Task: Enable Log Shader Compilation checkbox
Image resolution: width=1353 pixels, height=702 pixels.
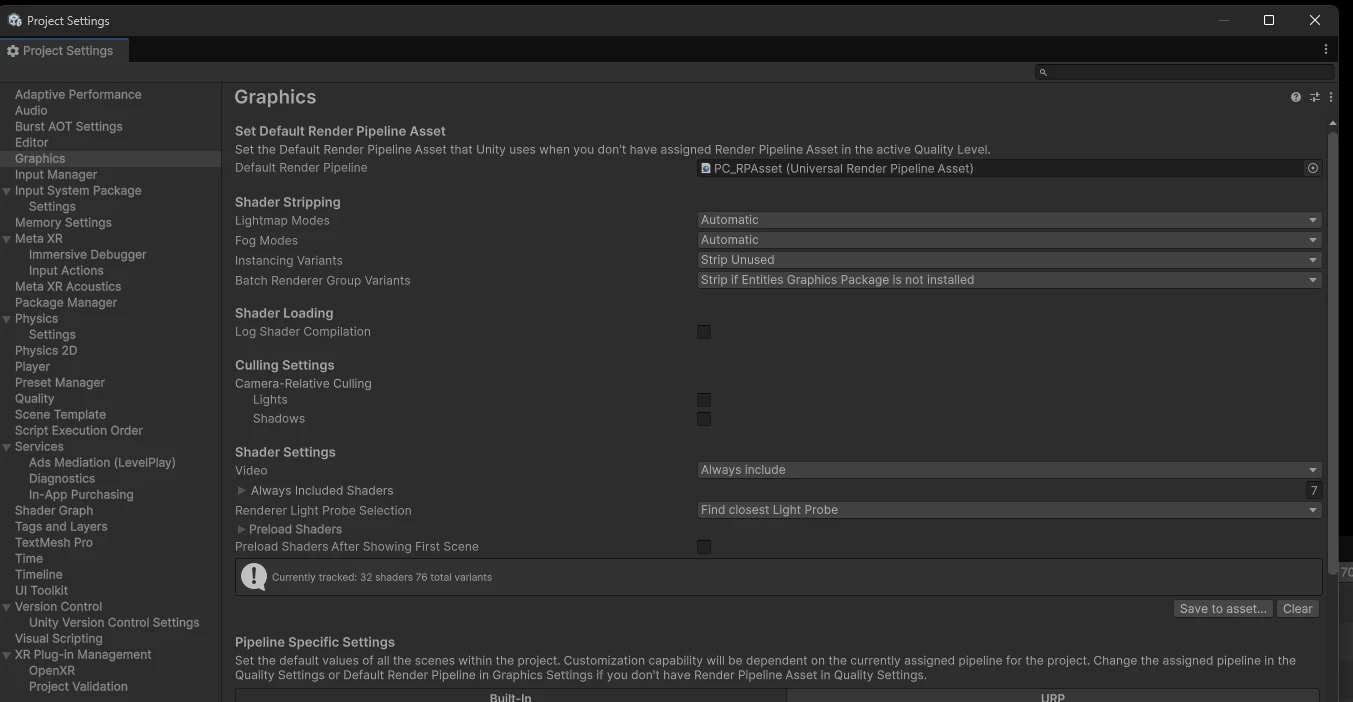Action: [x=704, y=332]
